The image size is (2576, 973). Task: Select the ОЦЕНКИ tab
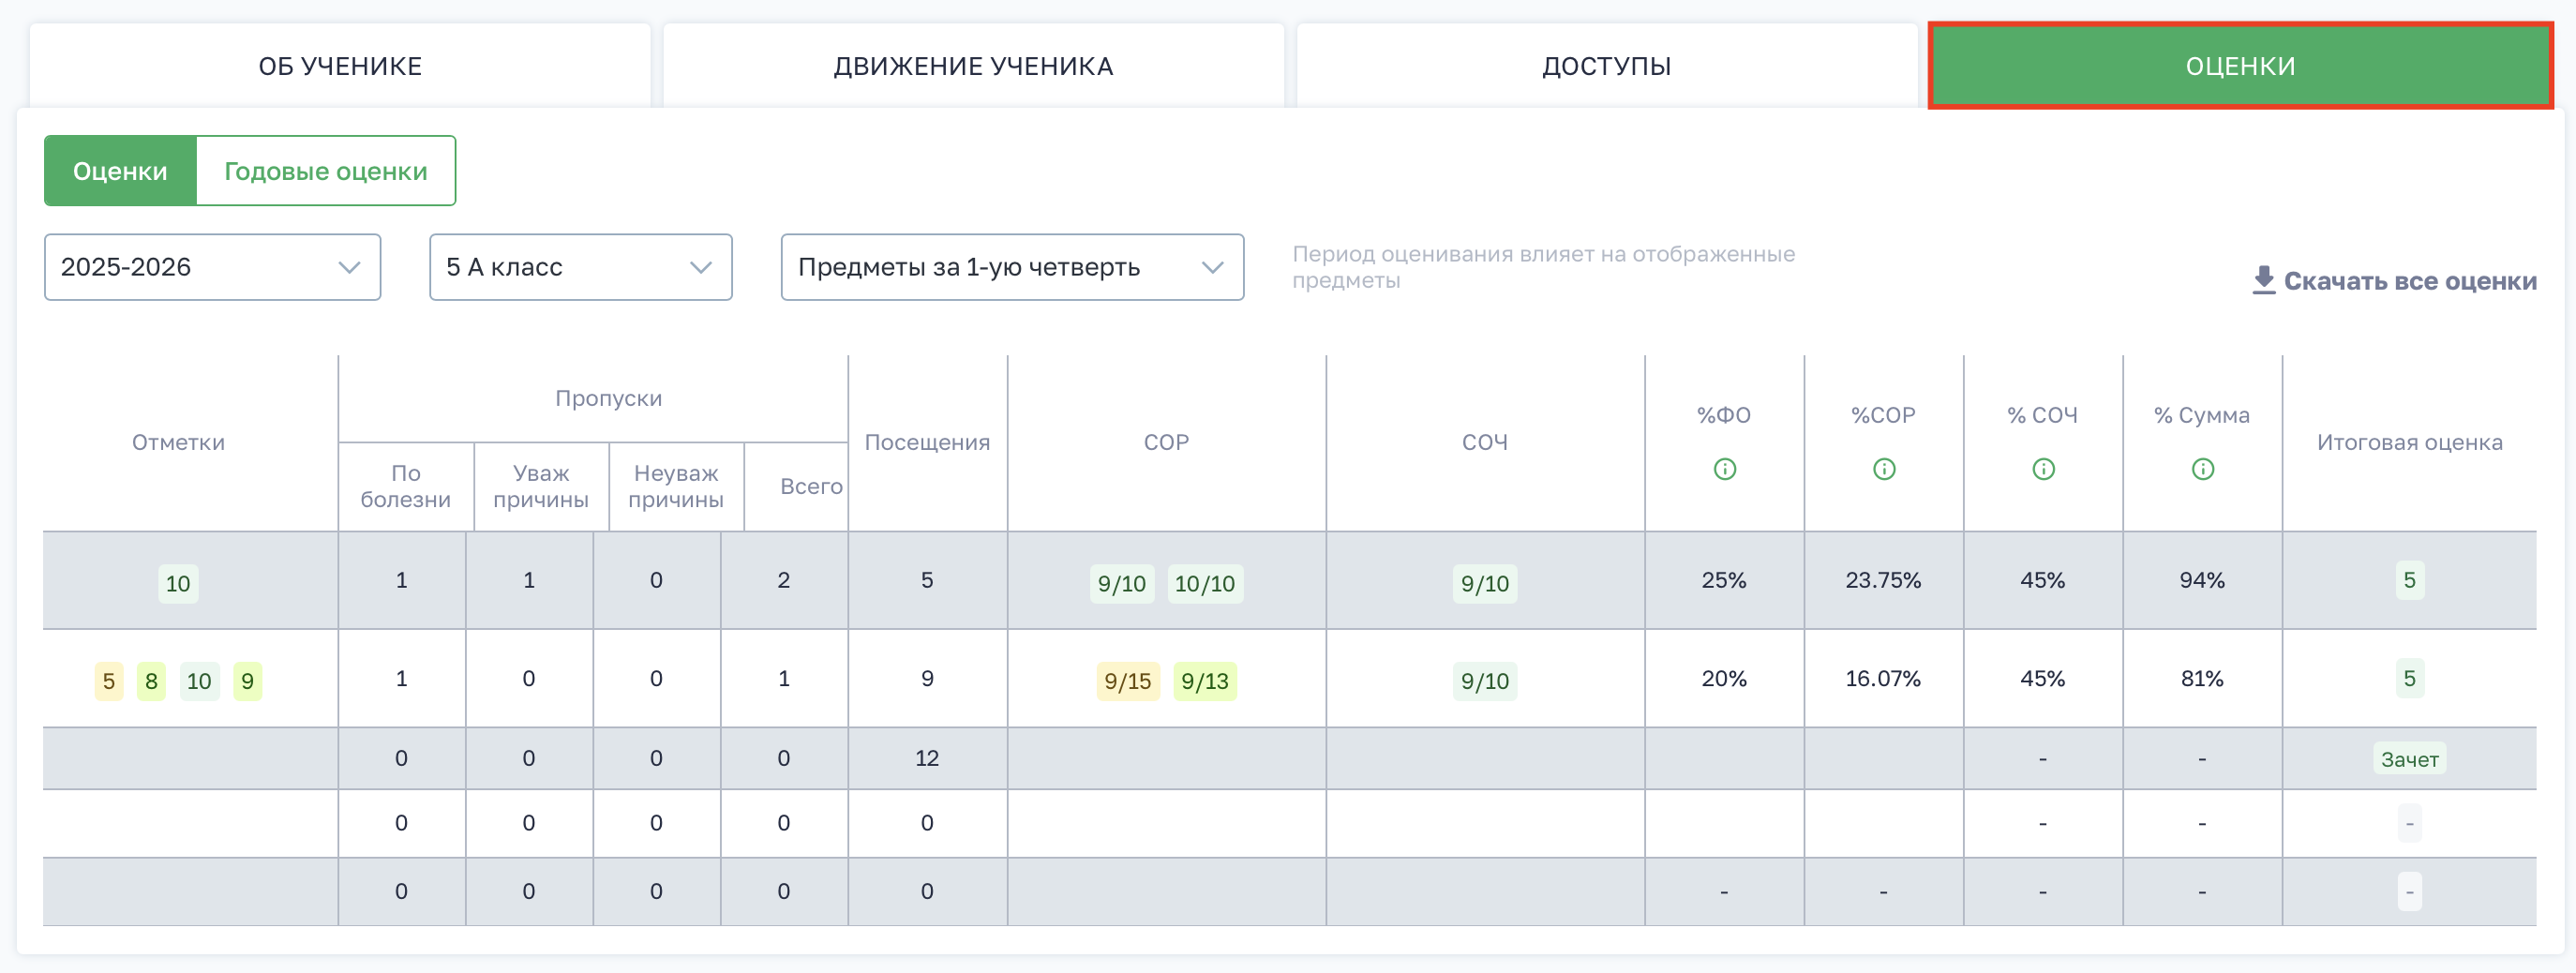pyautogui.click(x=2240, y=66)
